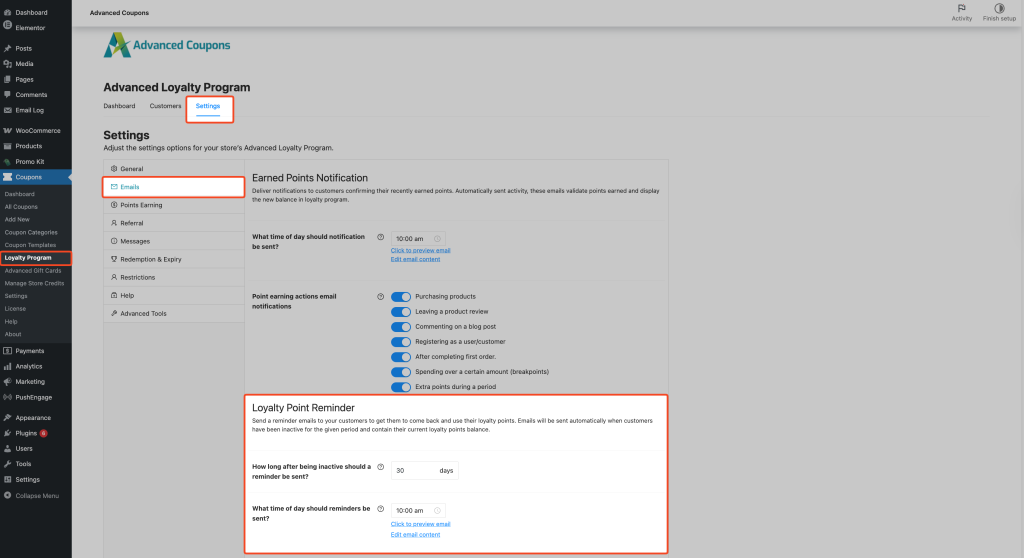Click the Tools wrench icon
Image resolution: width=1024 pixels, height=558 pixels.
8,464
